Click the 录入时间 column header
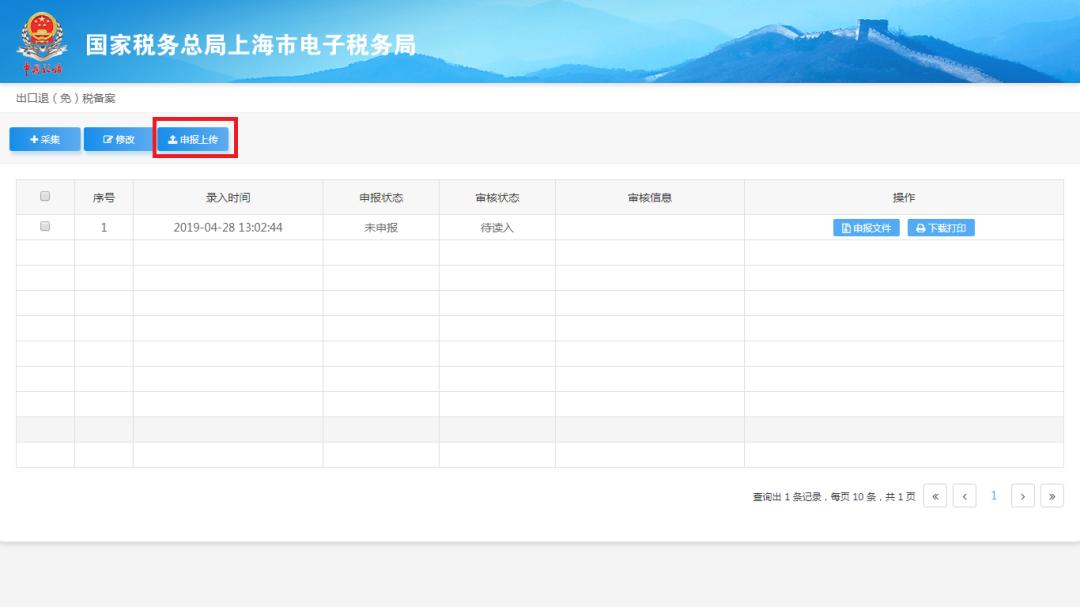Image resolution: width=1080 pixels, height=607 pixels. coord(228,198)
